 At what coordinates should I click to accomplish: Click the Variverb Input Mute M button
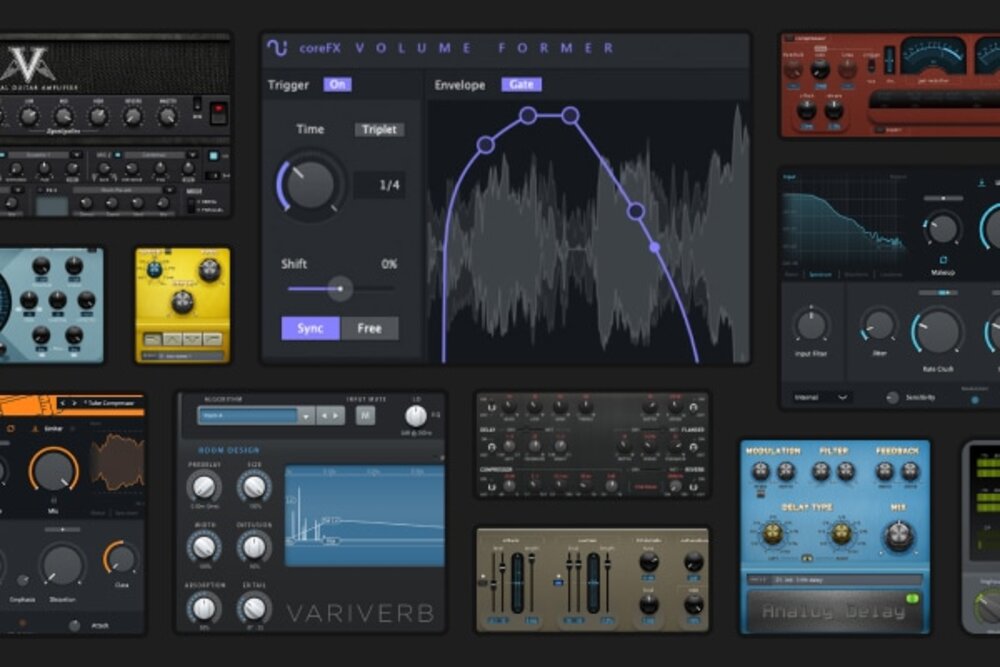pos(365,415)
